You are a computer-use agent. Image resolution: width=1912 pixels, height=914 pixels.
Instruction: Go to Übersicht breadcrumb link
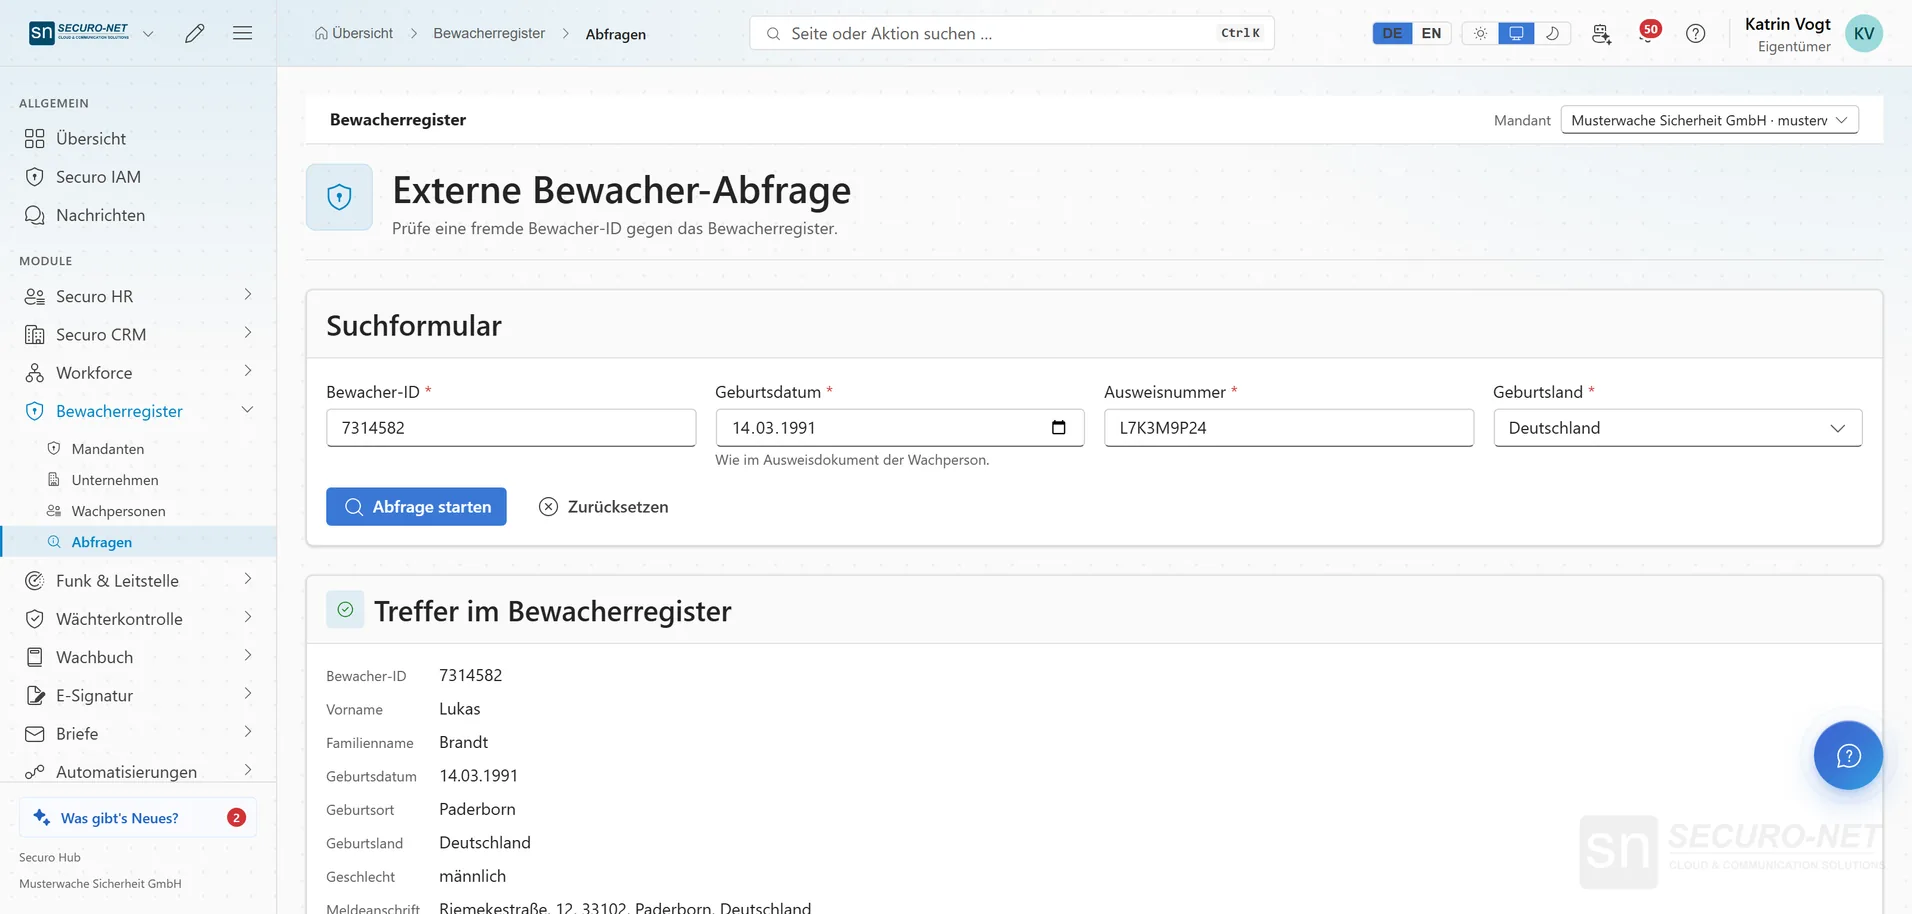point(354,33)
